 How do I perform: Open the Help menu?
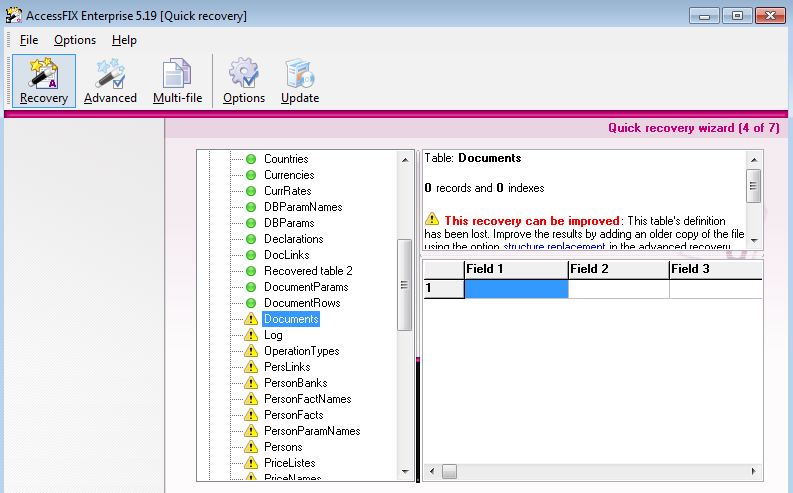[124, 40]
